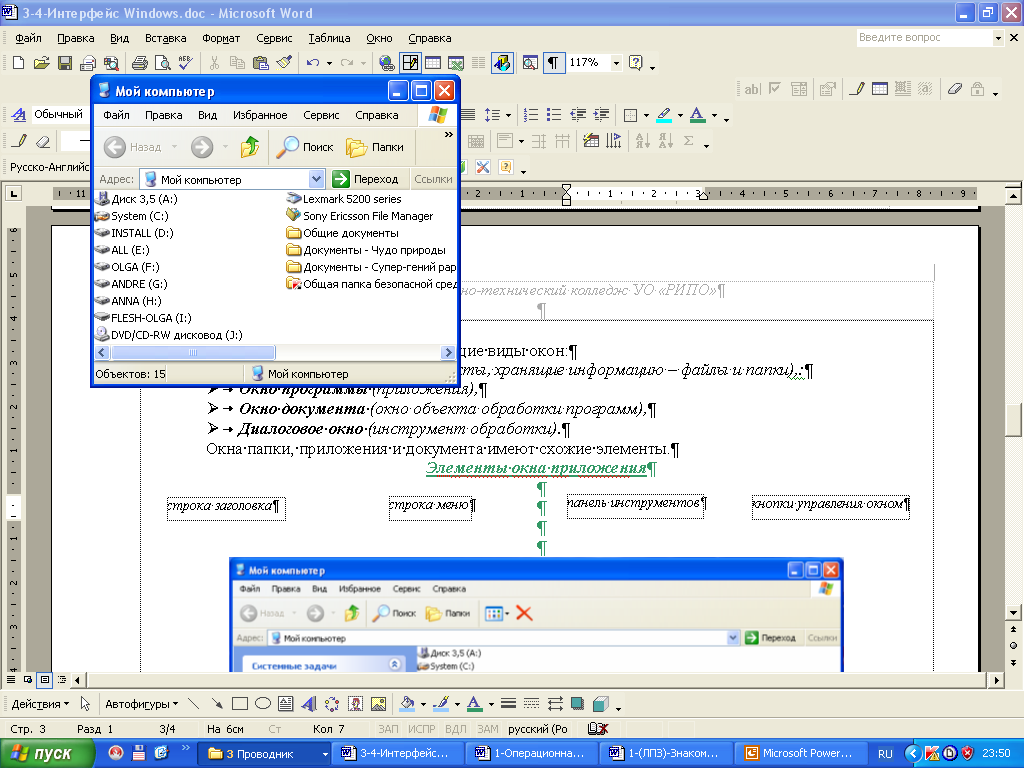Select the Format Painter brush icon

point(283,63)
